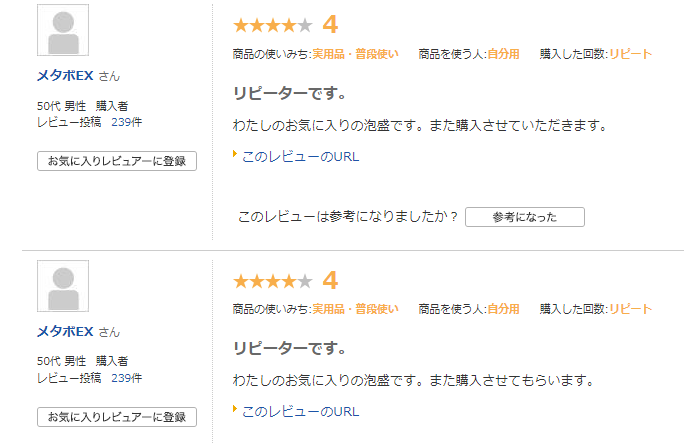Click second review's star rating icons

pyautogui.click(x=273, y=281)
